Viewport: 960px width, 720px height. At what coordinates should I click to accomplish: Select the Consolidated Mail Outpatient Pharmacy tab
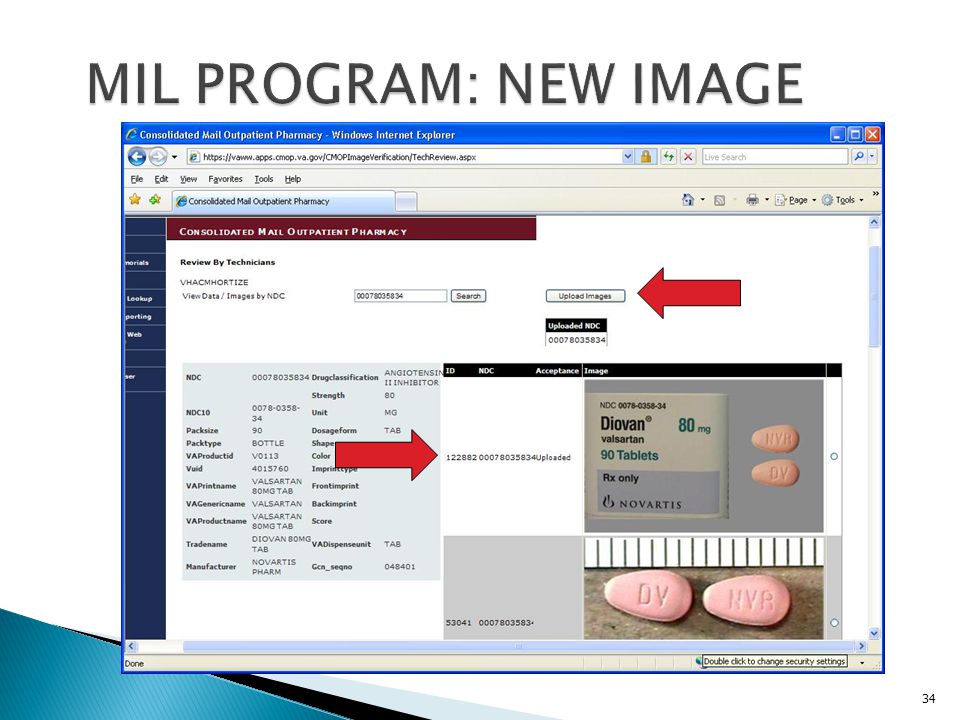[x=282, y=201]
